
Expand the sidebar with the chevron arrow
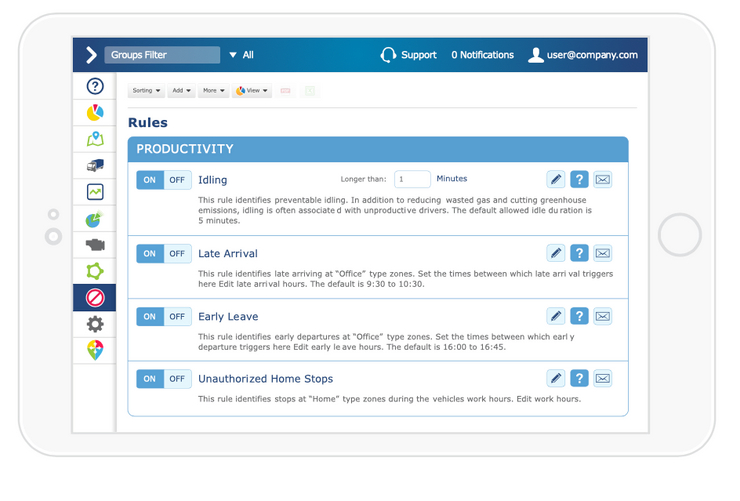coord(92,55)
